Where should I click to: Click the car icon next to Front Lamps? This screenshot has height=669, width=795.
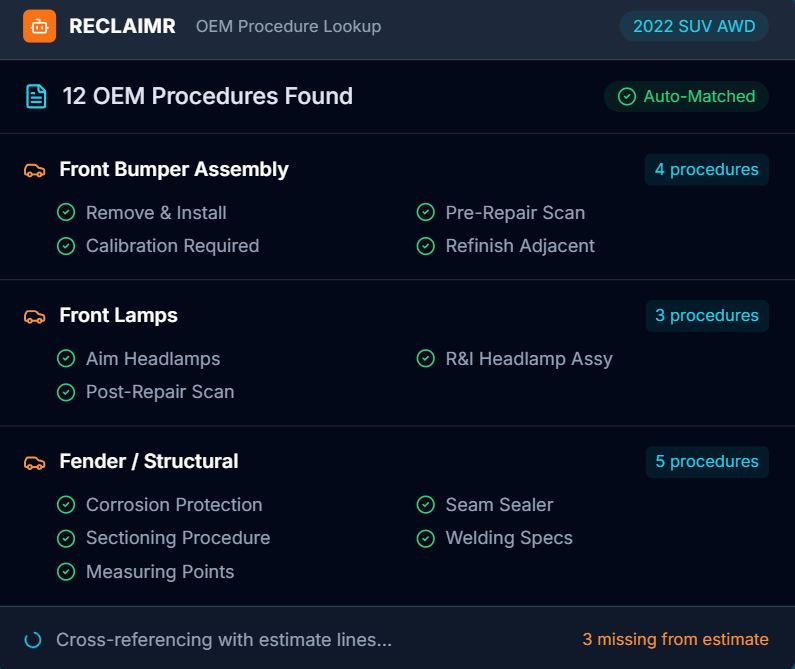coord(35,316)
